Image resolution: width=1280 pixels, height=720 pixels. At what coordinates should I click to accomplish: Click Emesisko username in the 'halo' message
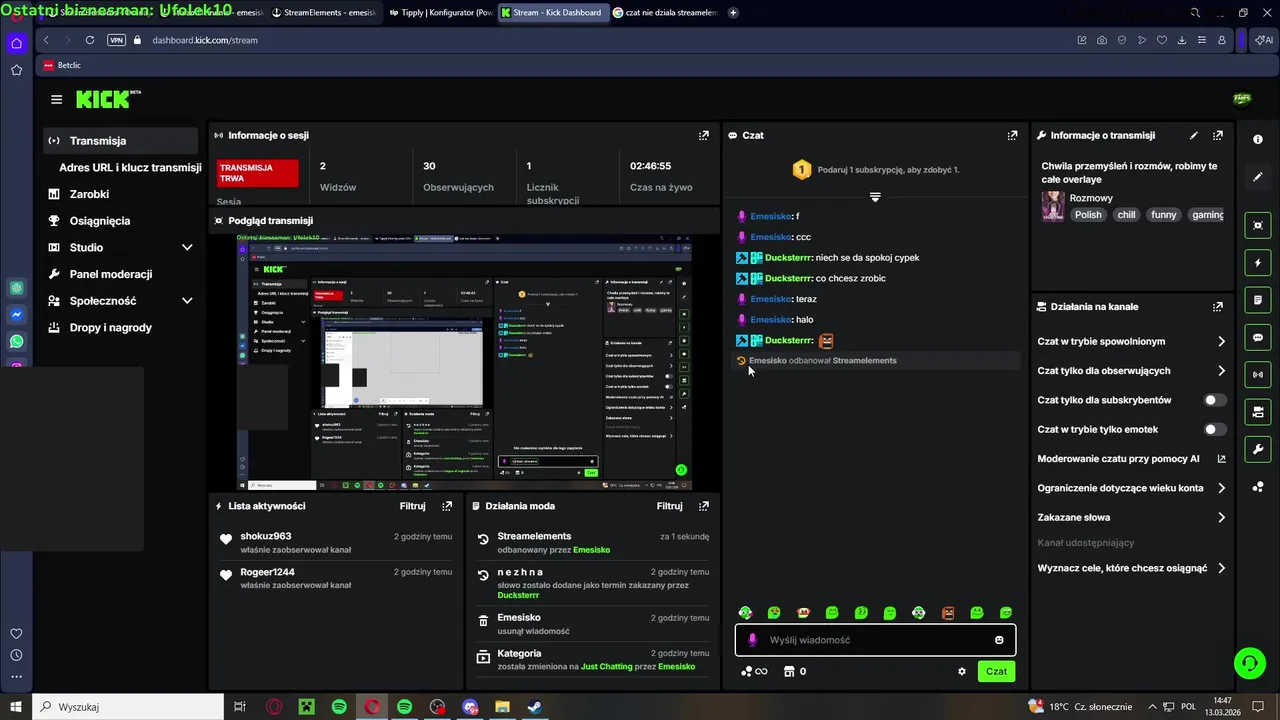pyautogui.click(x=771, y=320)
